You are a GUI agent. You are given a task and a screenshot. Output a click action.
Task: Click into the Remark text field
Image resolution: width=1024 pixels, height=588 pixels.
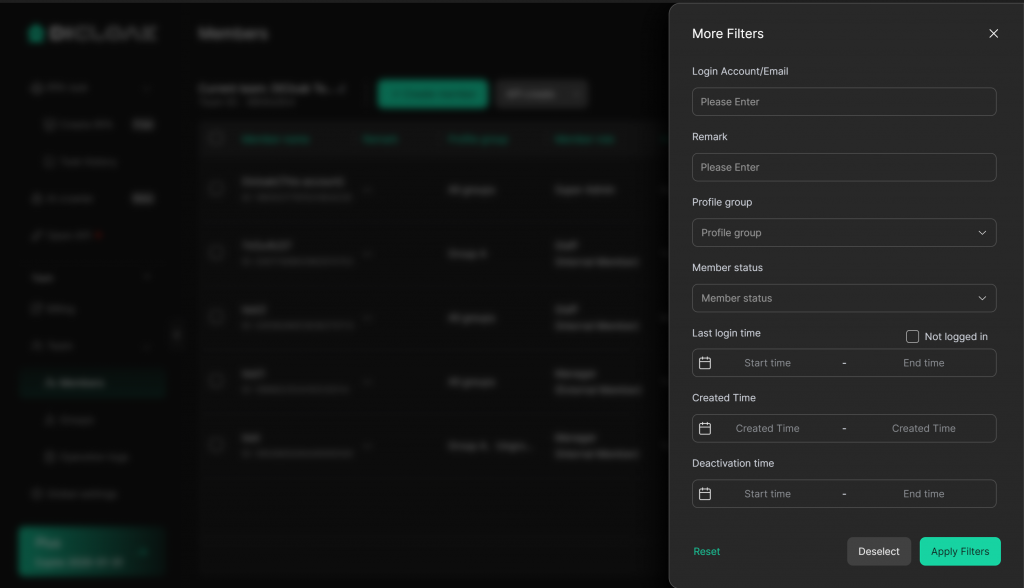tap(843, 167)
